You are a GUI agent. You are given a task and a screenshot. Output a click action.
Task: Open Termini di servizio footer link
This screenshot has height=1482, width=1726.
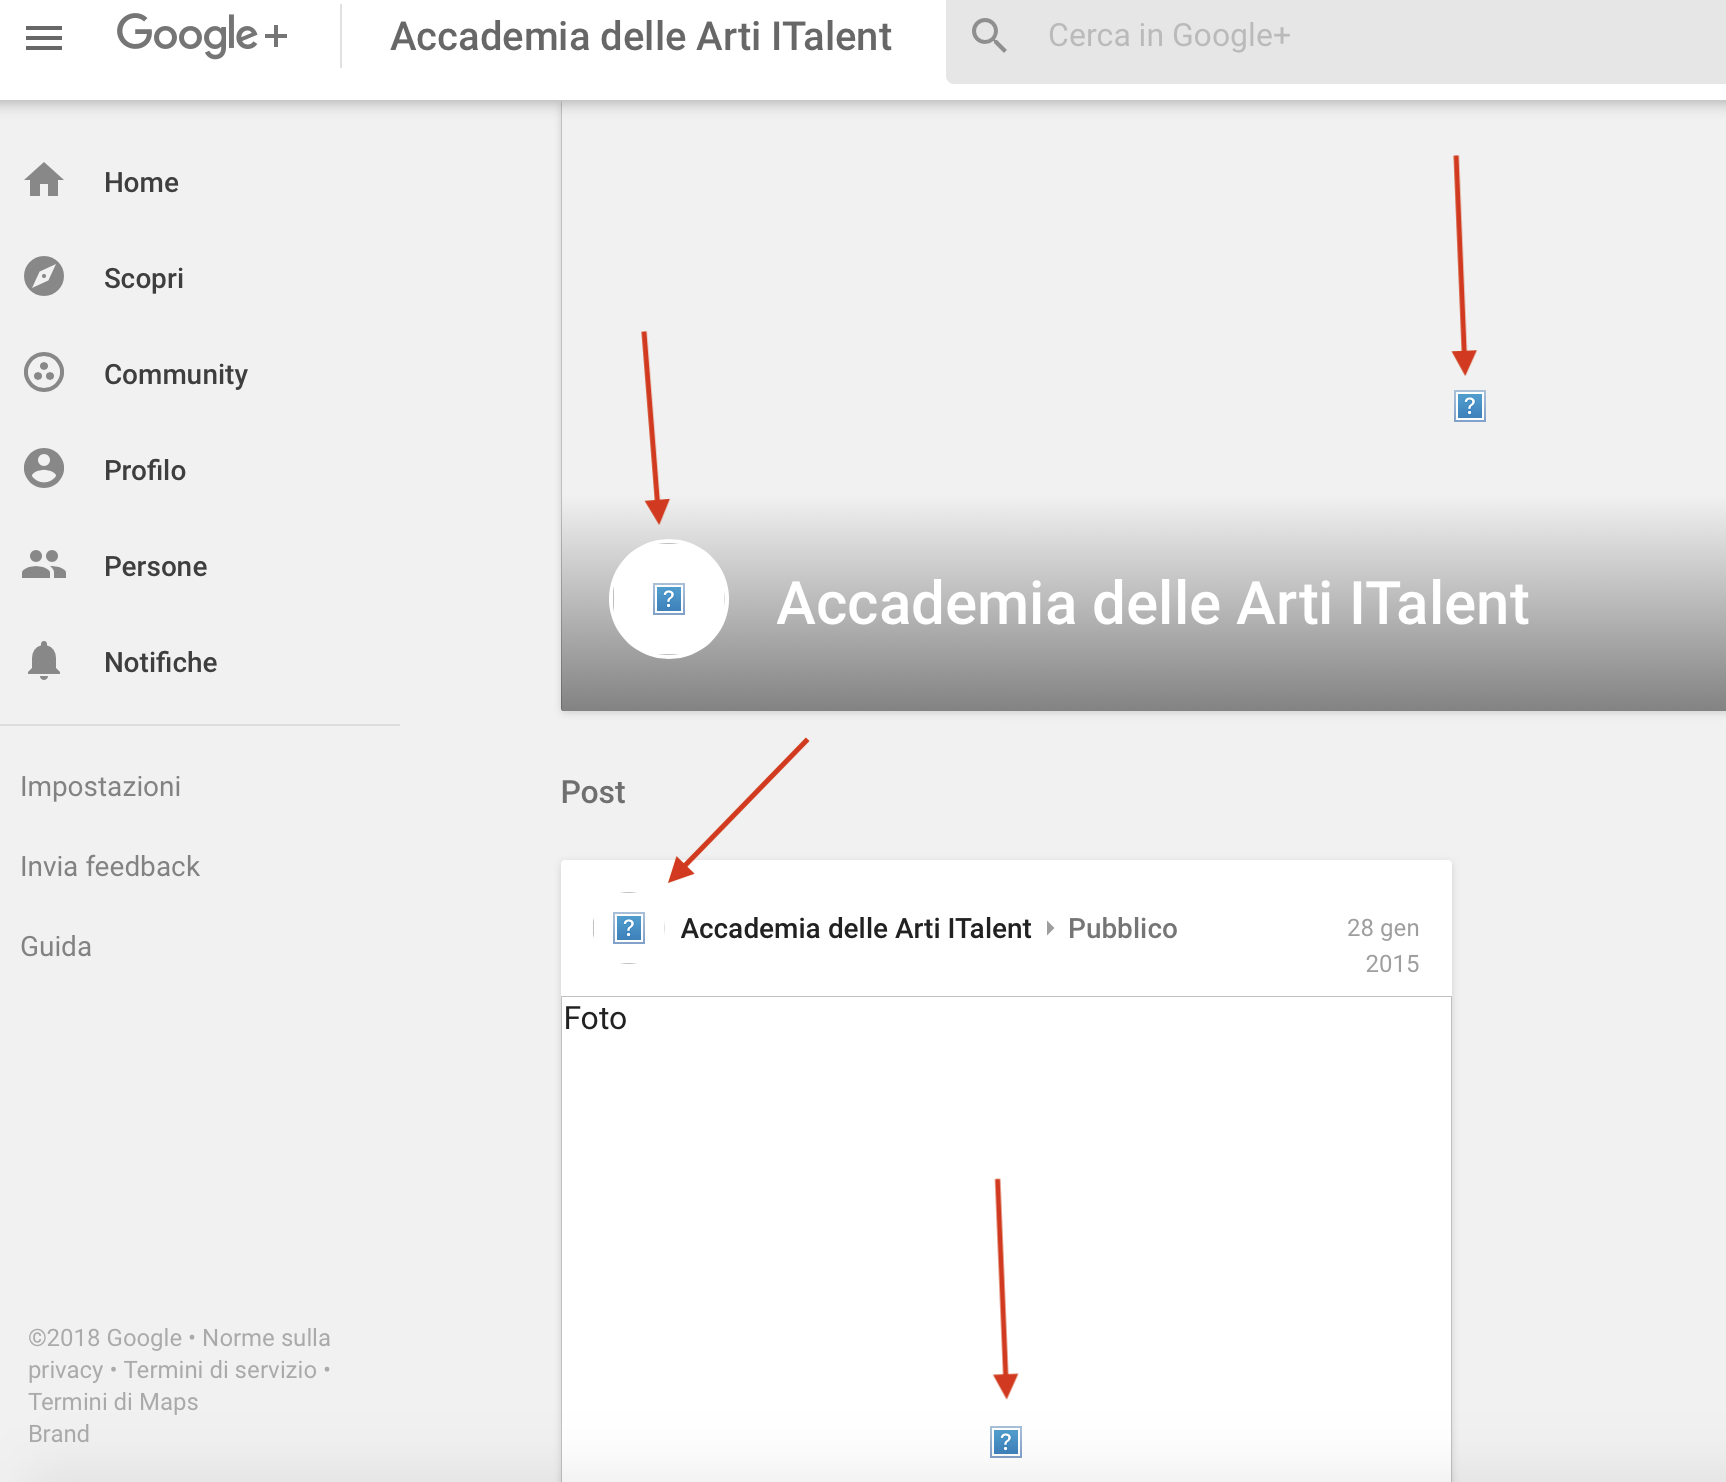221,1370
